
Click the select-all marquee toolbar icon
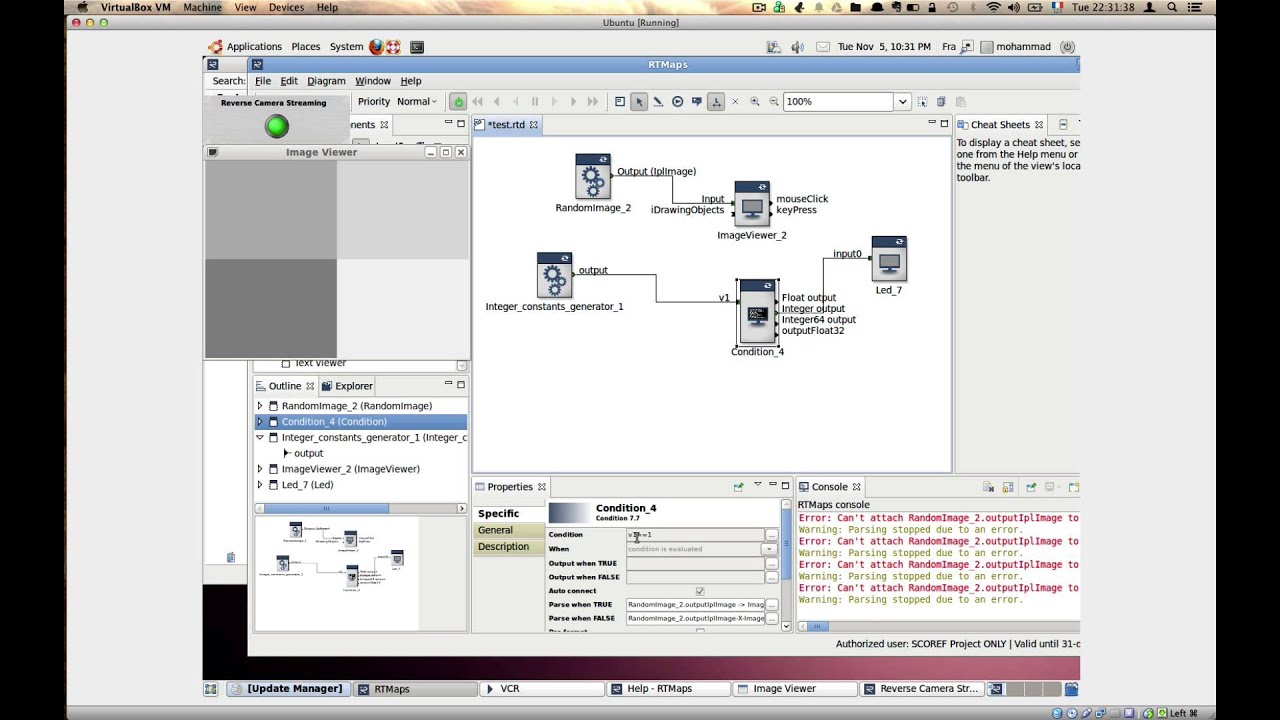coord(923,102)
